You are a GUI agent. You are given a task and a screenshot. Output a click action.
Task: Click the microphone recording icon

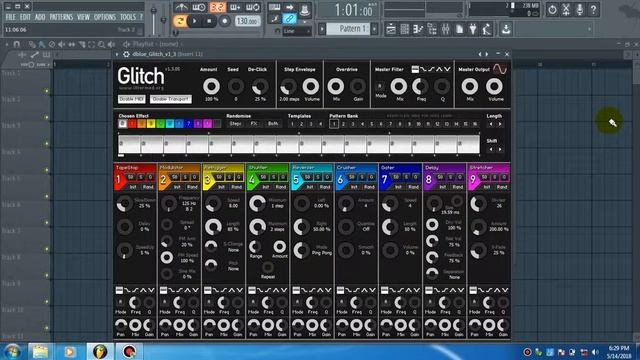tap(580, 9)
